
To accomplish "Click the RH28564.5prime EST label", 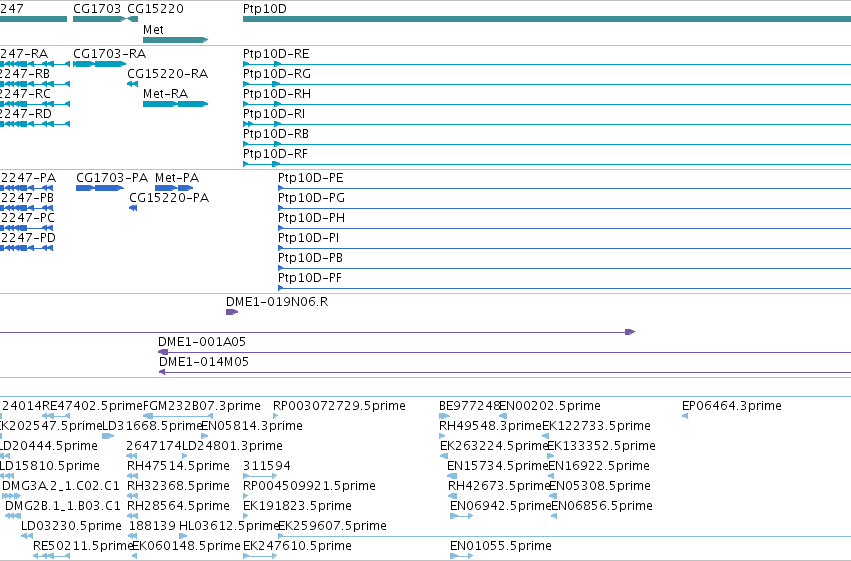I will coord(179,506).
